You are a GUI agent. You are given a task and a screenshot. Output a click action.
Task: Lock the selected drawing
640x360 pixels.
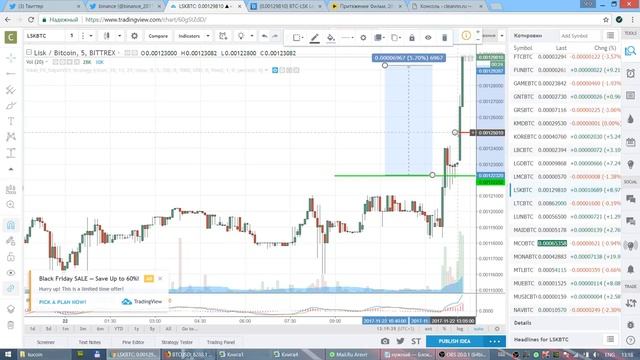click(412, 38)
